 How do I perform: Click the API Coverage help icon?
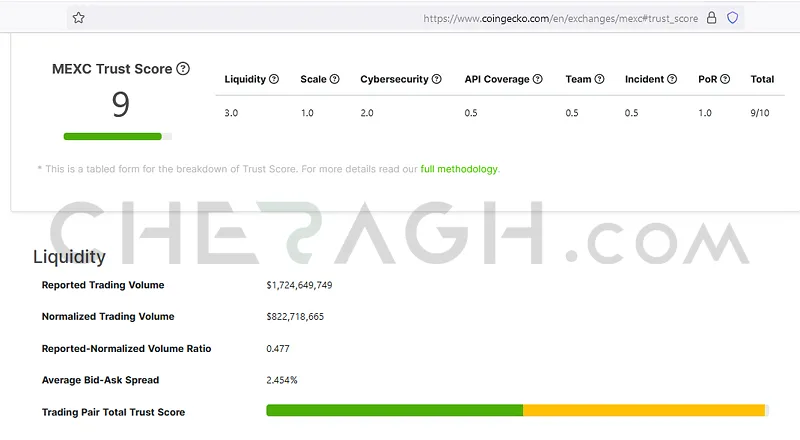(538, 79)
